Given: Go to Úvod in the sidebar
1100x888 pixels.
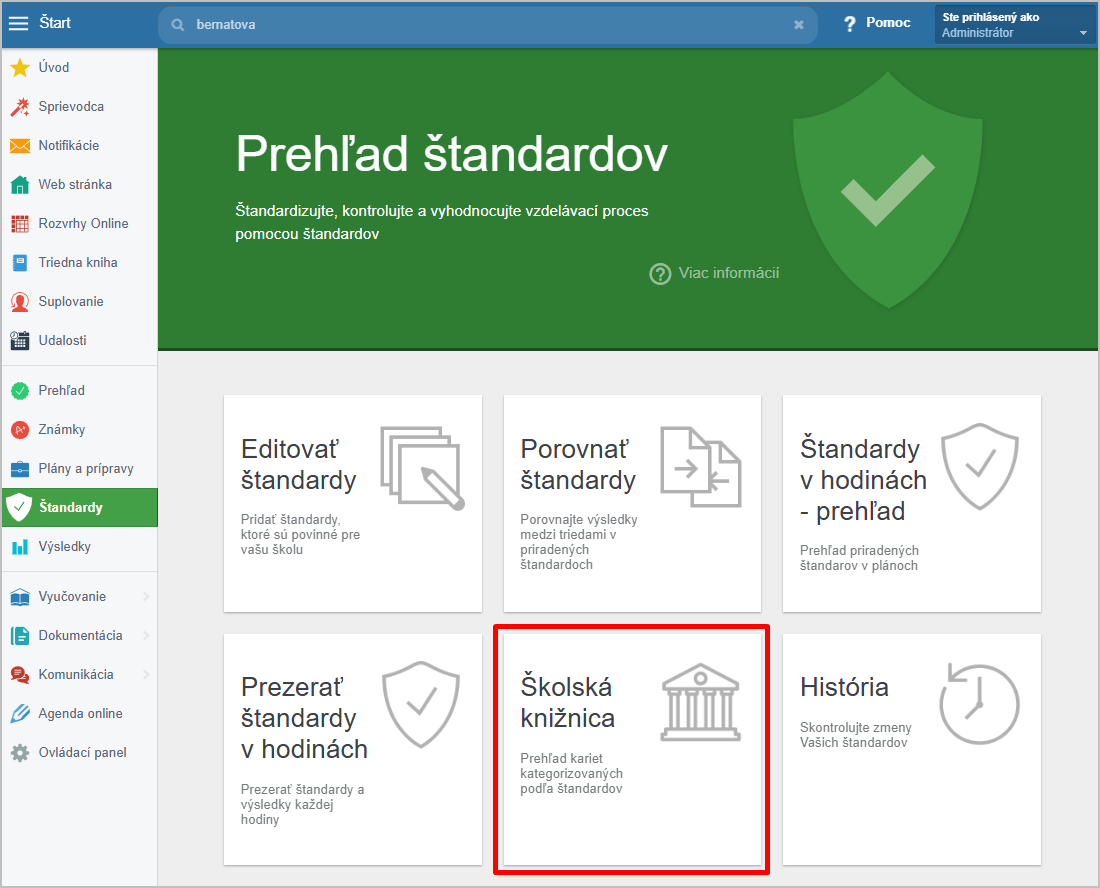Looking at the screenshot, I should [79, 67].
